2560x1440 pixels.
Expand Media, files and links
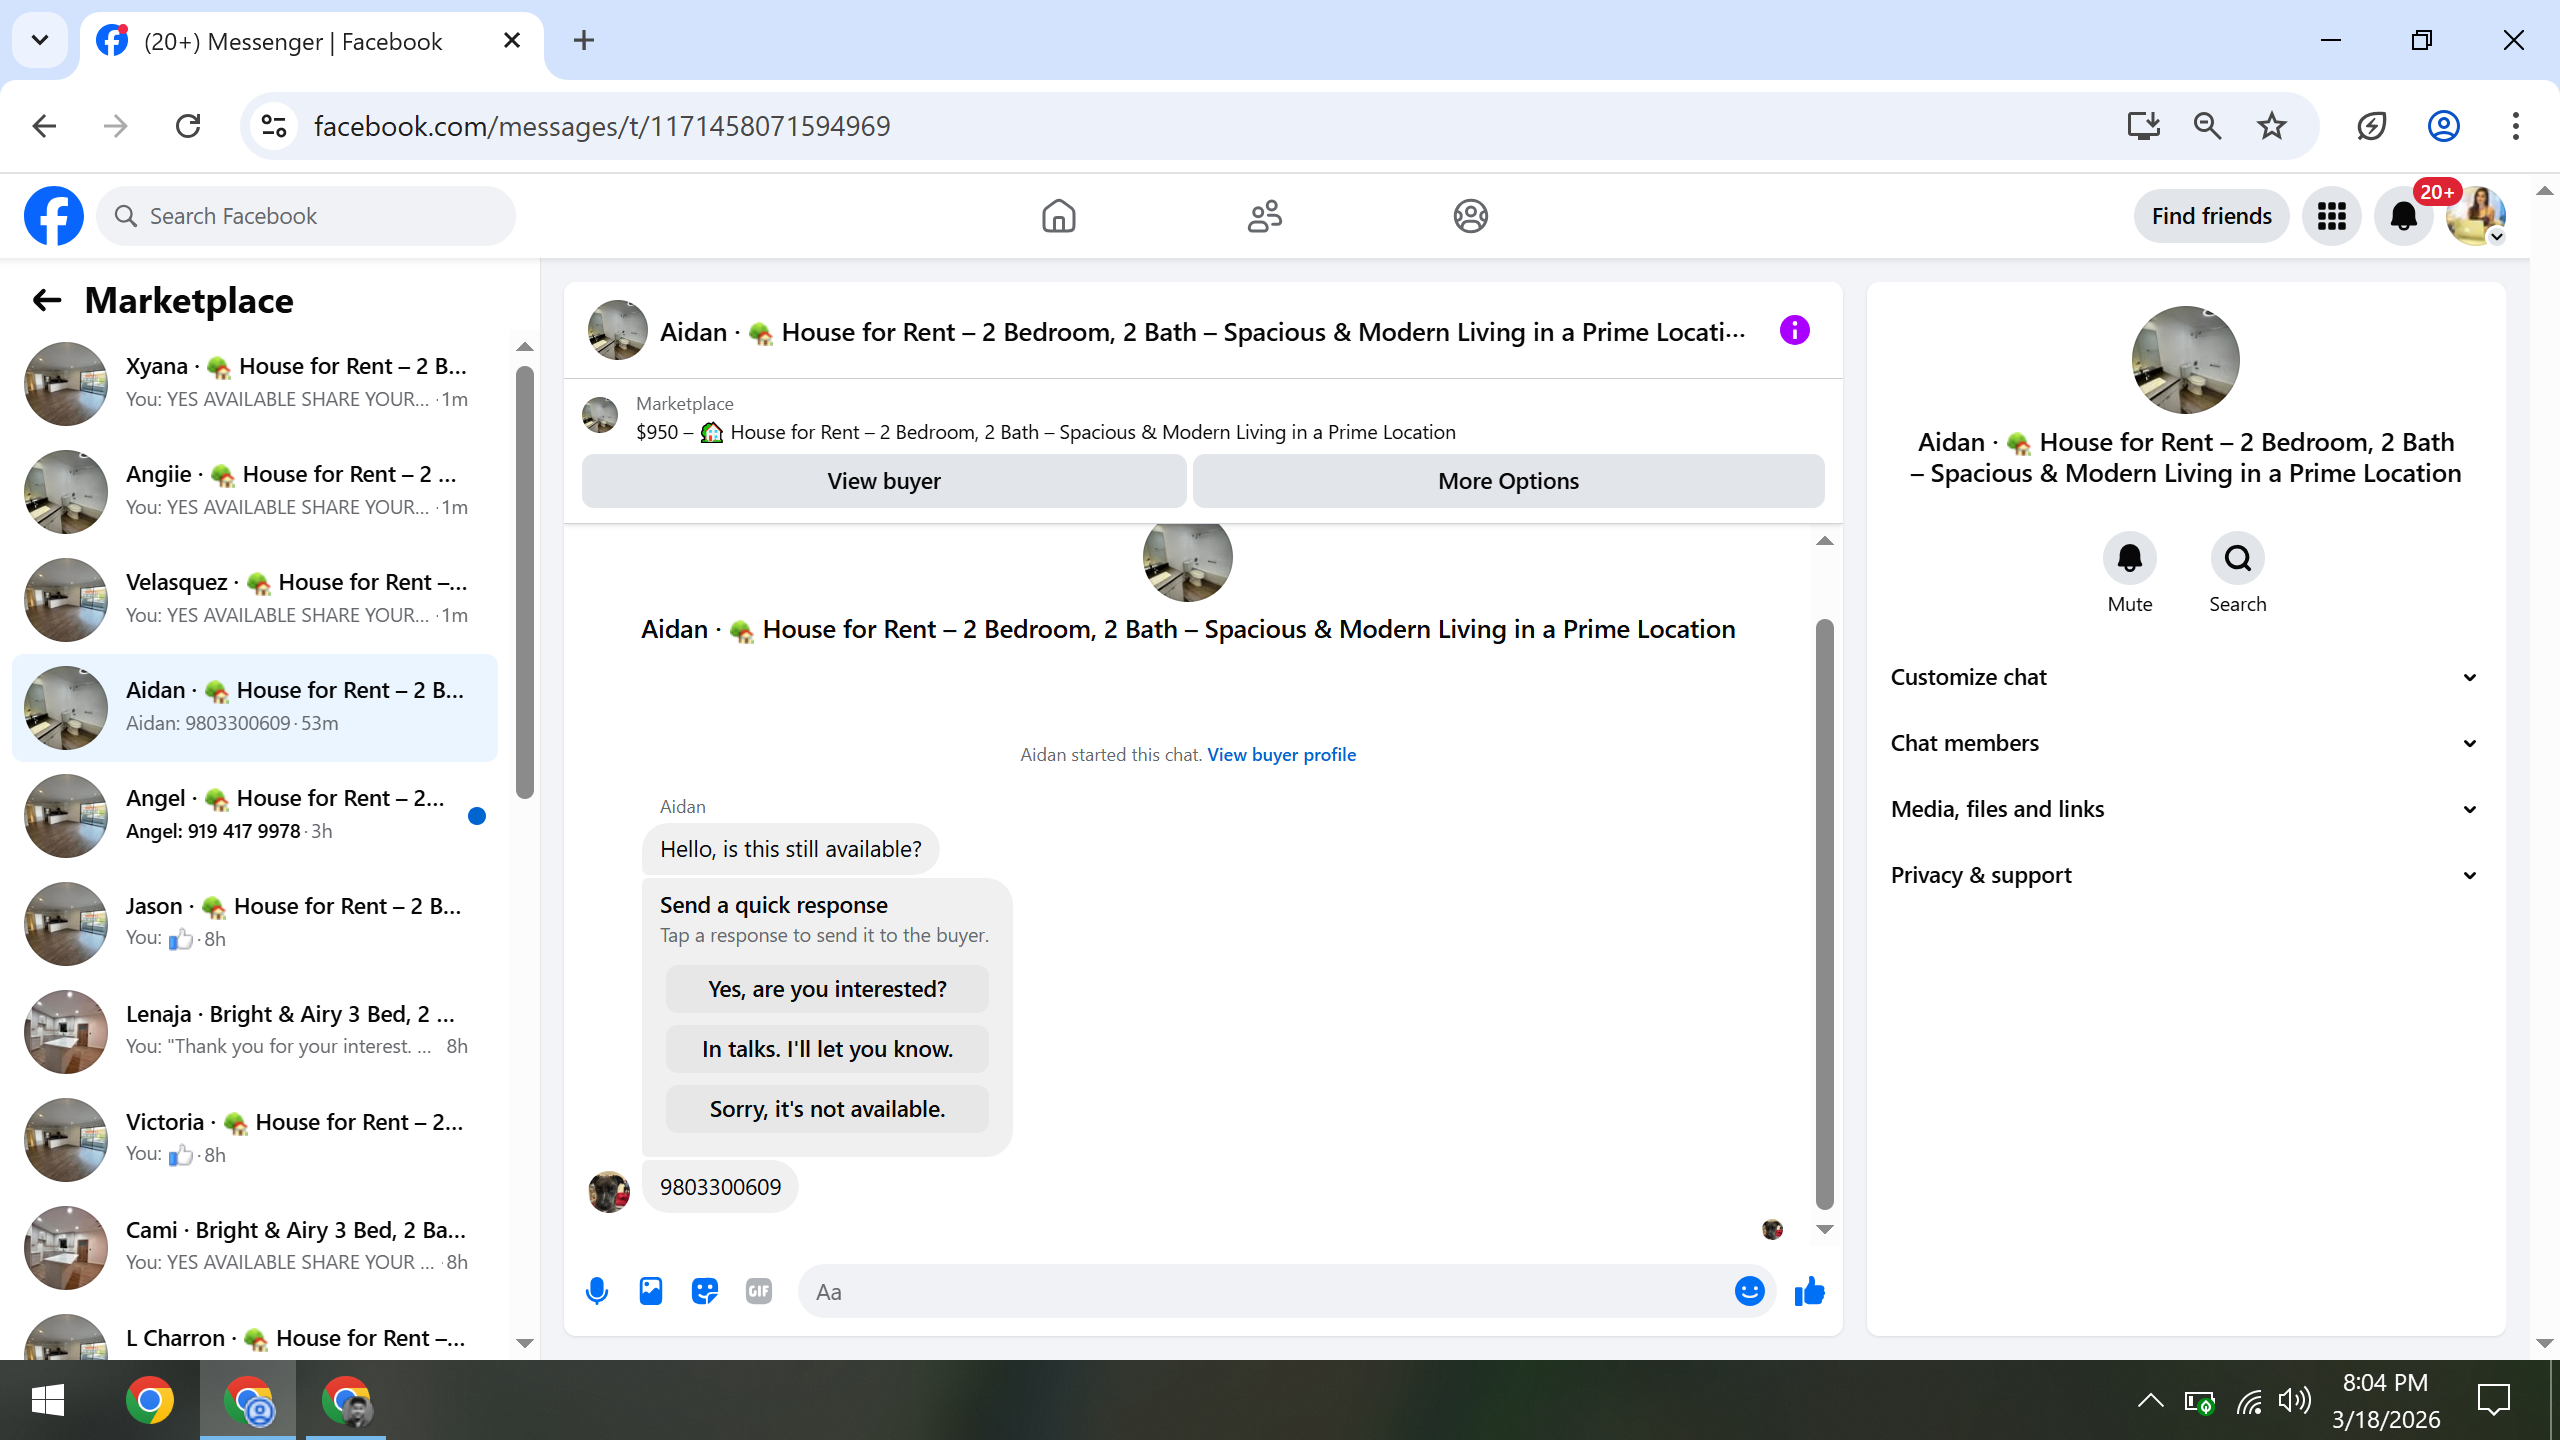tap(2185, 809)
